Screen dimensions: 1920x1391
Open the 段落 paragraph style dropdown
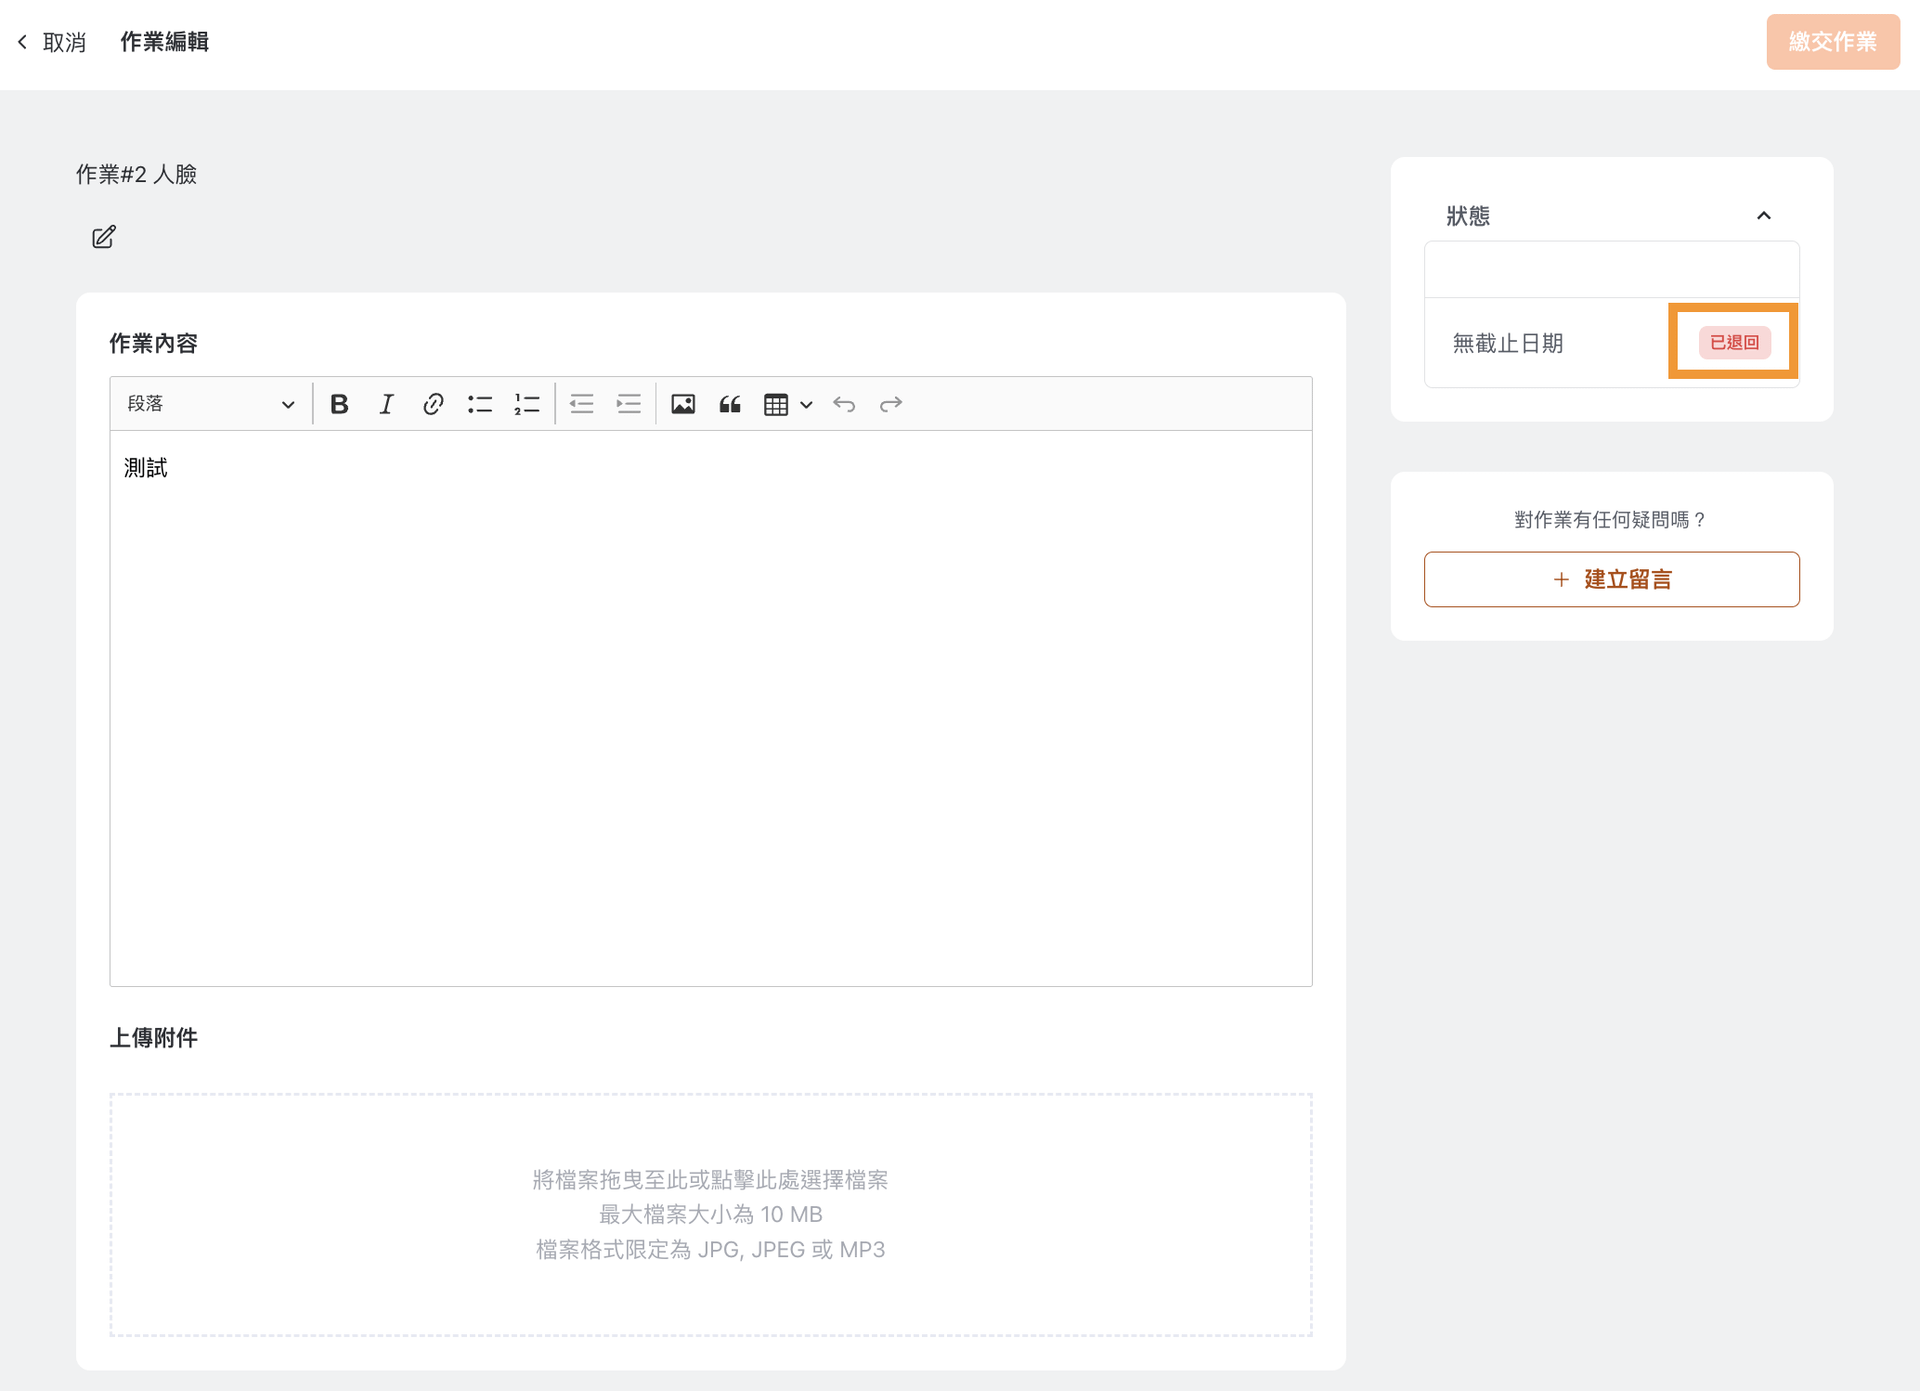210,404
